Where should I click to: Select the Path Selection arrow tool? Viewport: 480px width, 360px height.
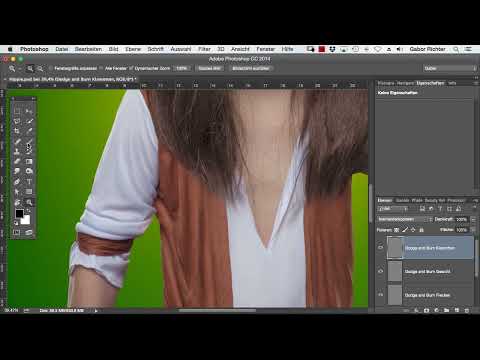coord(17,192)
